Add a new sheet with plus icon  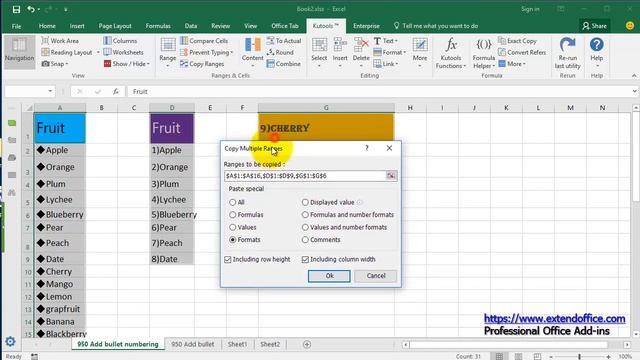pos(307,344)
